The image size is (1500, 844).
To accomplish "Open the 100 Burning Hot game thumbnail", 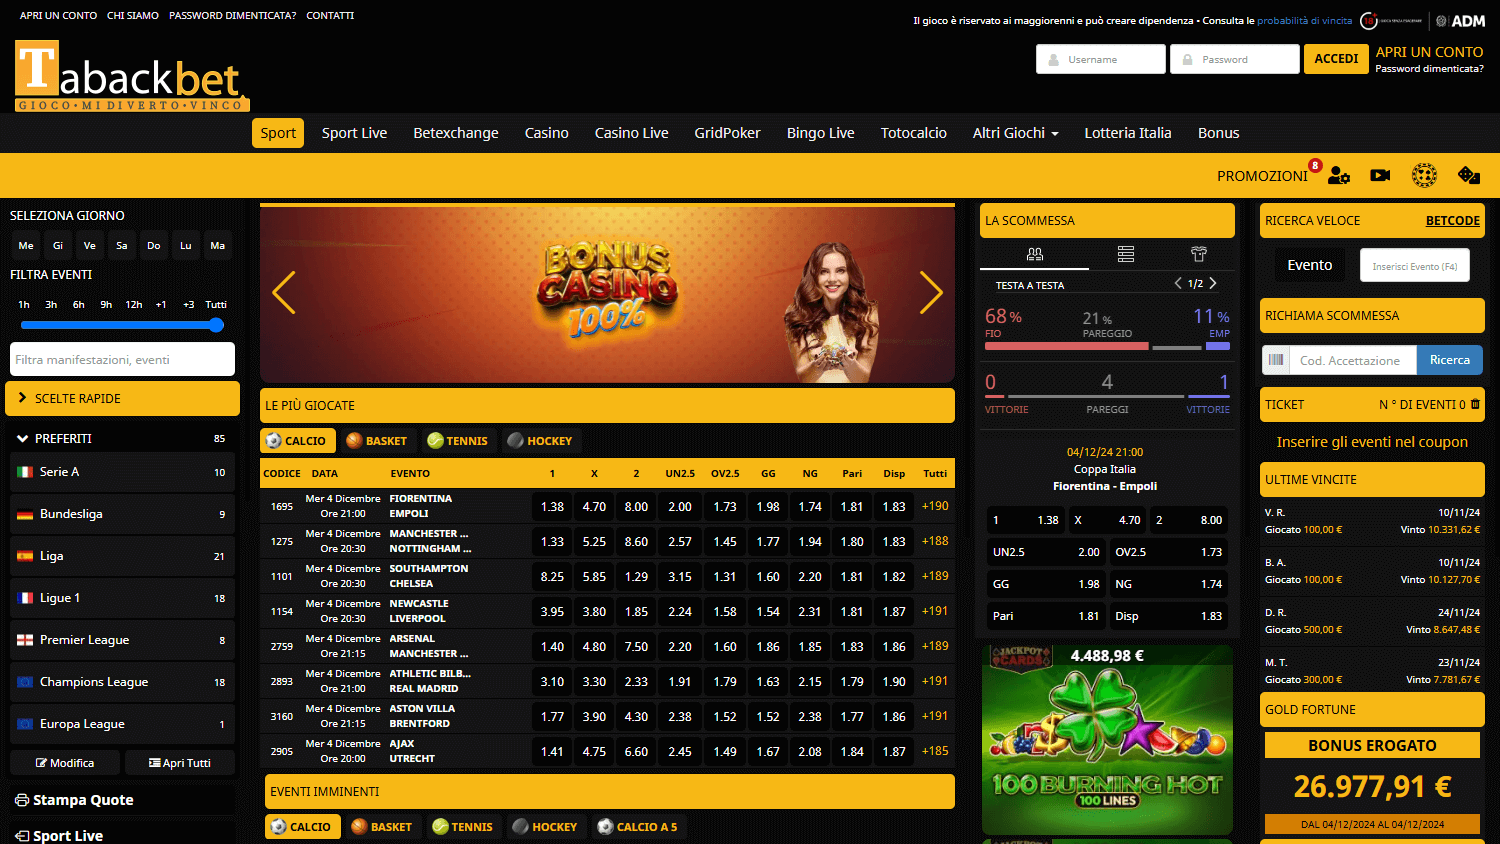I will (x=1107, y=740).
